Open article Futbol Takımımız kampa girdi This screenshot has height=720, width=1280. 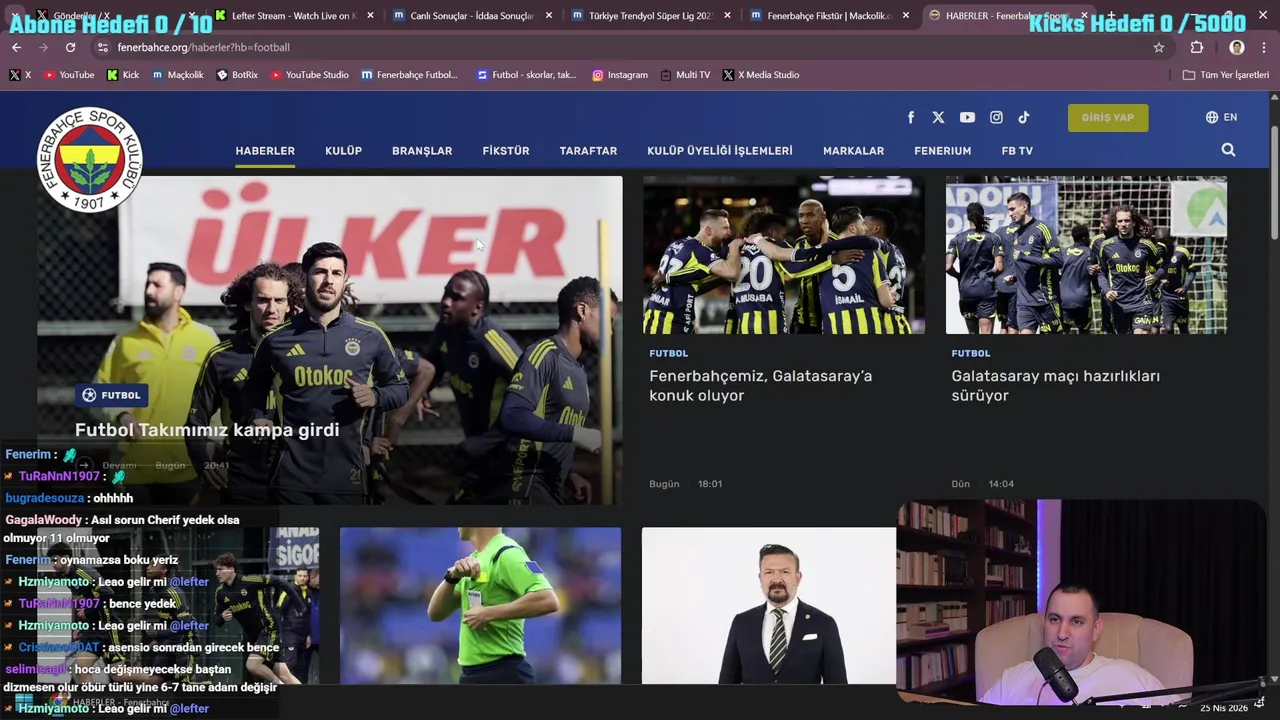pyautogui.click(x=207, y=430)
